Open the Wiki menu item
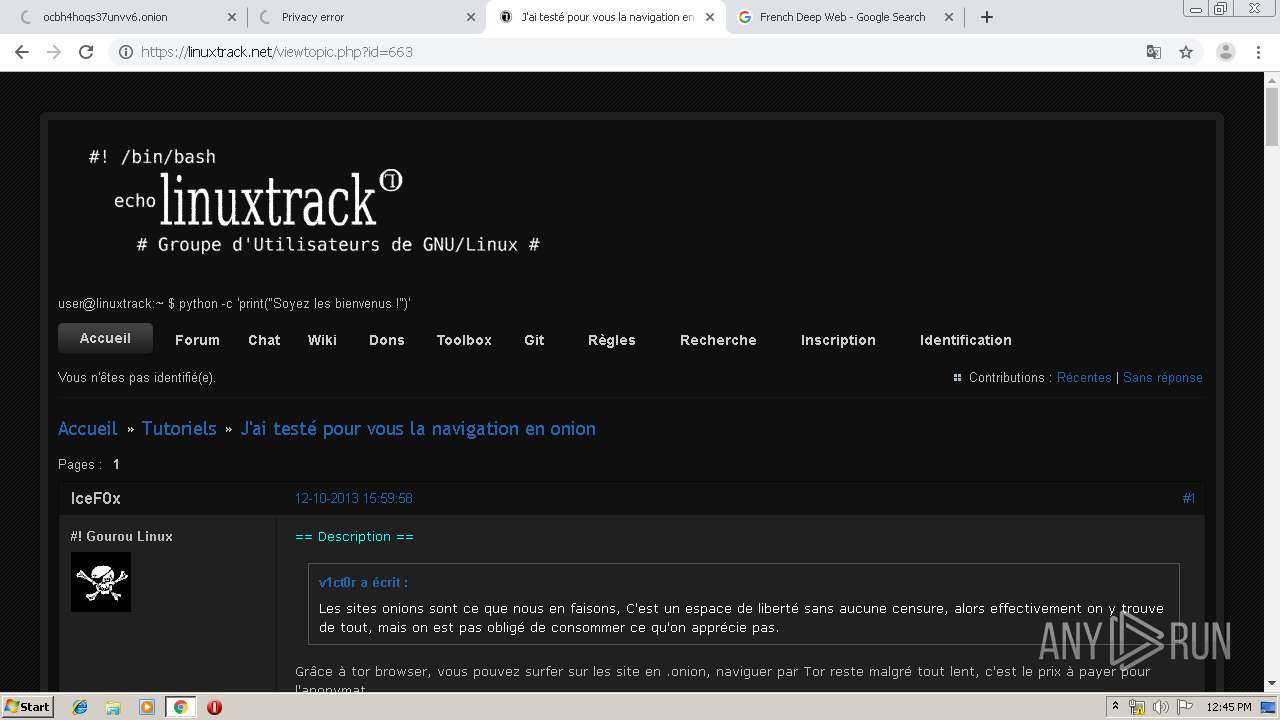 point(322,340)
